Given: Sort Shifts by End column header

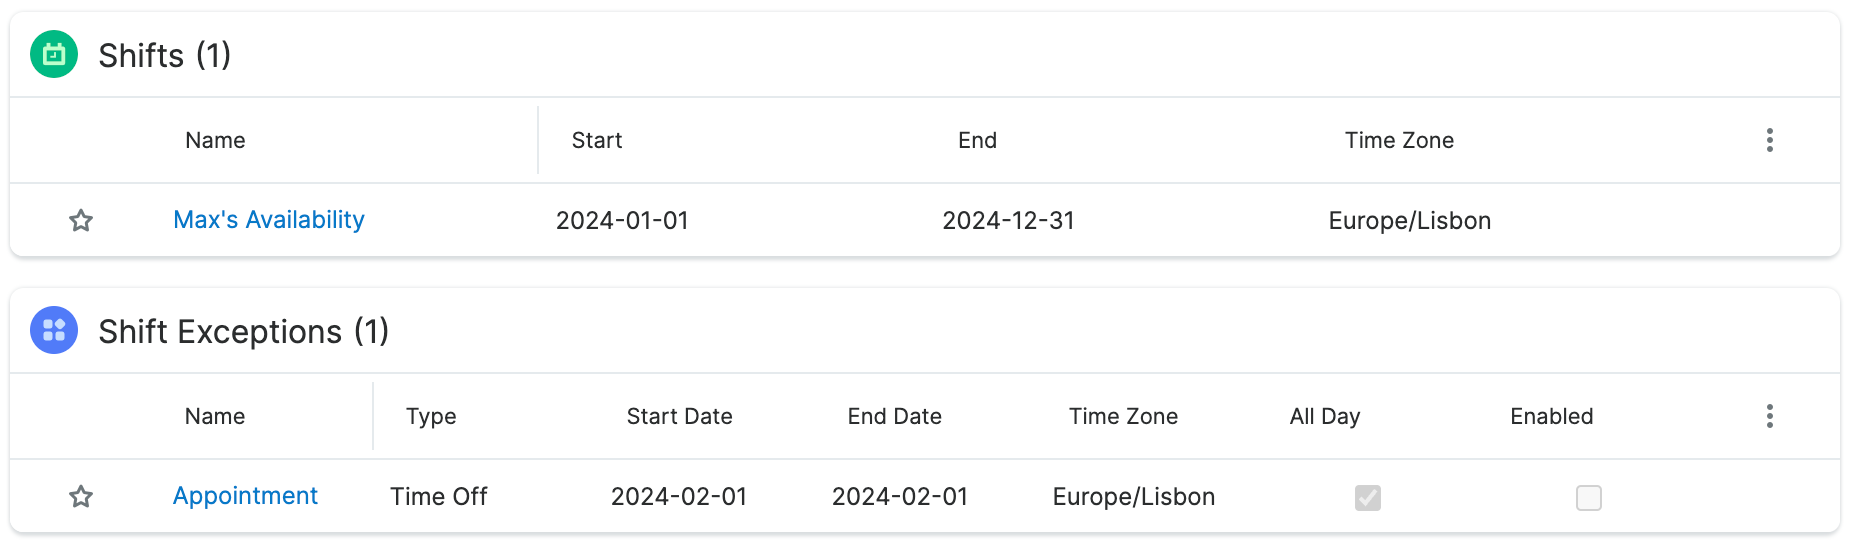Looking at the screenshot, I should point(977,141).
